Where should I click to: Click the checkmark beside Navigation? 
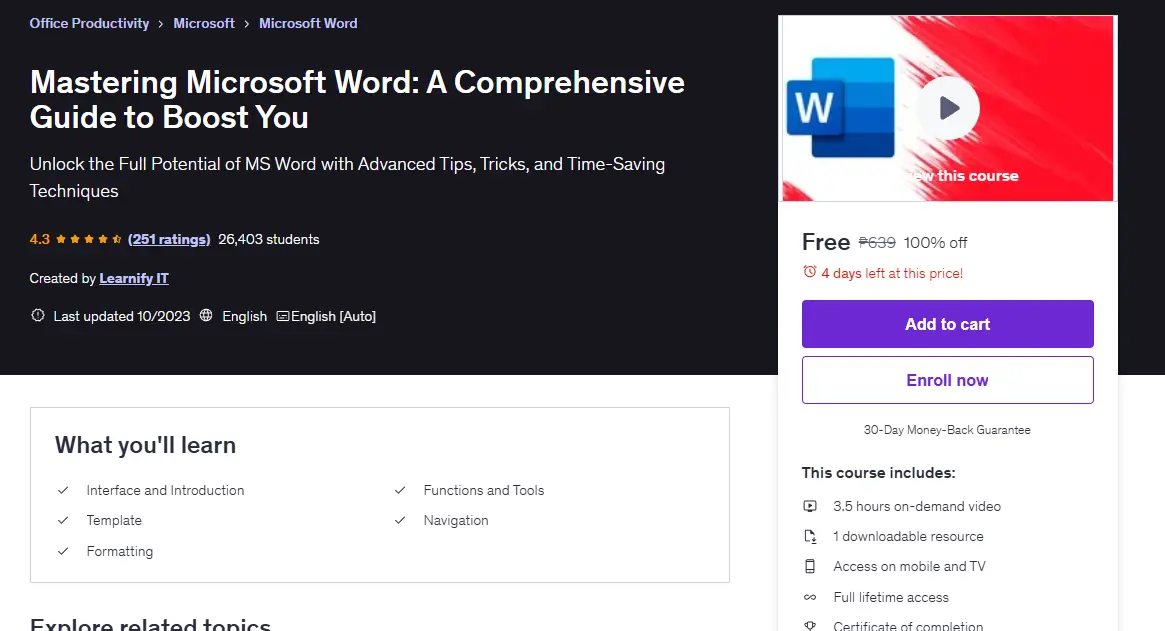tap(400, 520)
